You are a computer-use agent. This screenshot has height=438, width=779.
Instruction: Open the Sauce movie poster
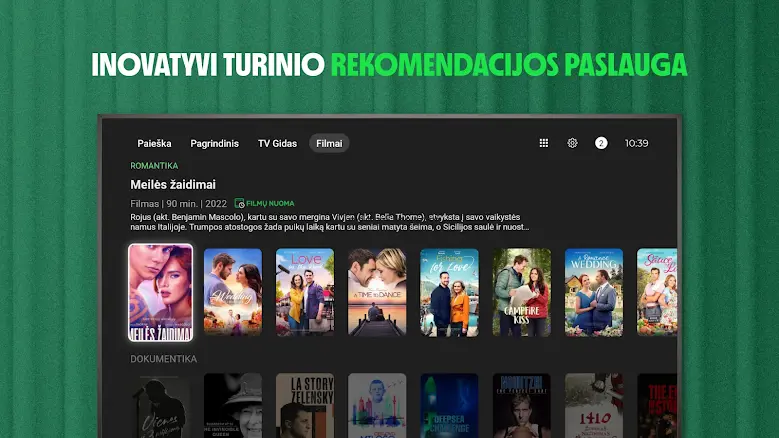tap(657, 292)
